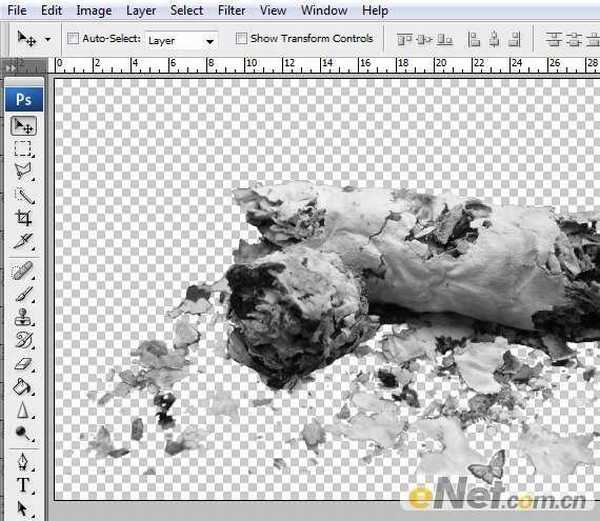Pick the Magic Wand tool
The image size is (600, 521).
click(23, 195)
